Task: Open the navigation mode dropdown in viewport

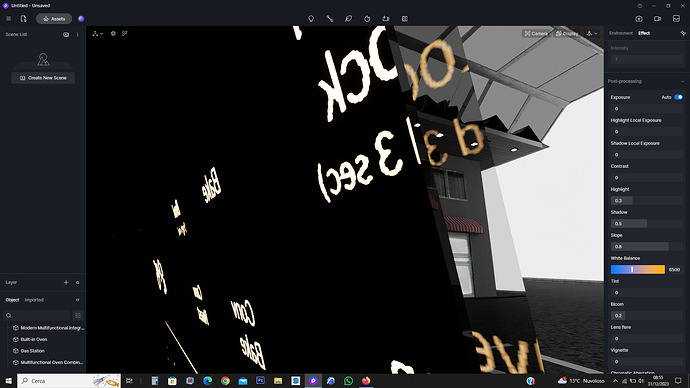Action: point(592,33)
